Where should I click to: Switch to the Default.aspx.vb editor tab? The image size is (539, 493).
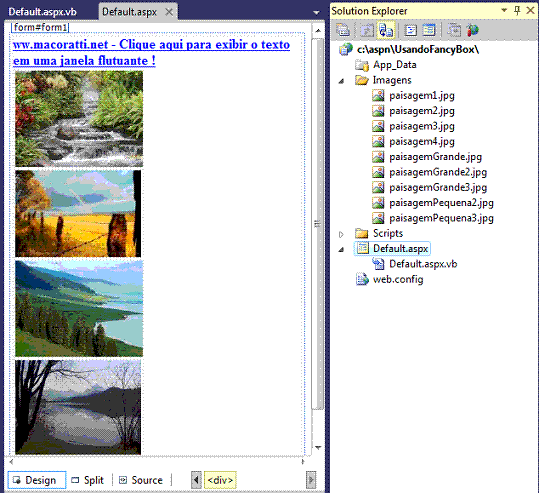[x=42, y=12]
